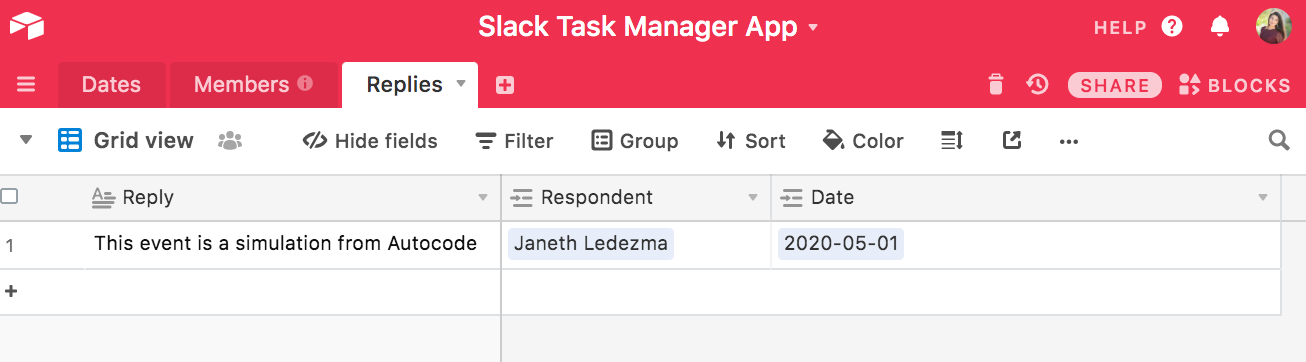This screenshot has width=1306, height=362.
Task: Open base revision history icon
Action: click(1037, 85)
